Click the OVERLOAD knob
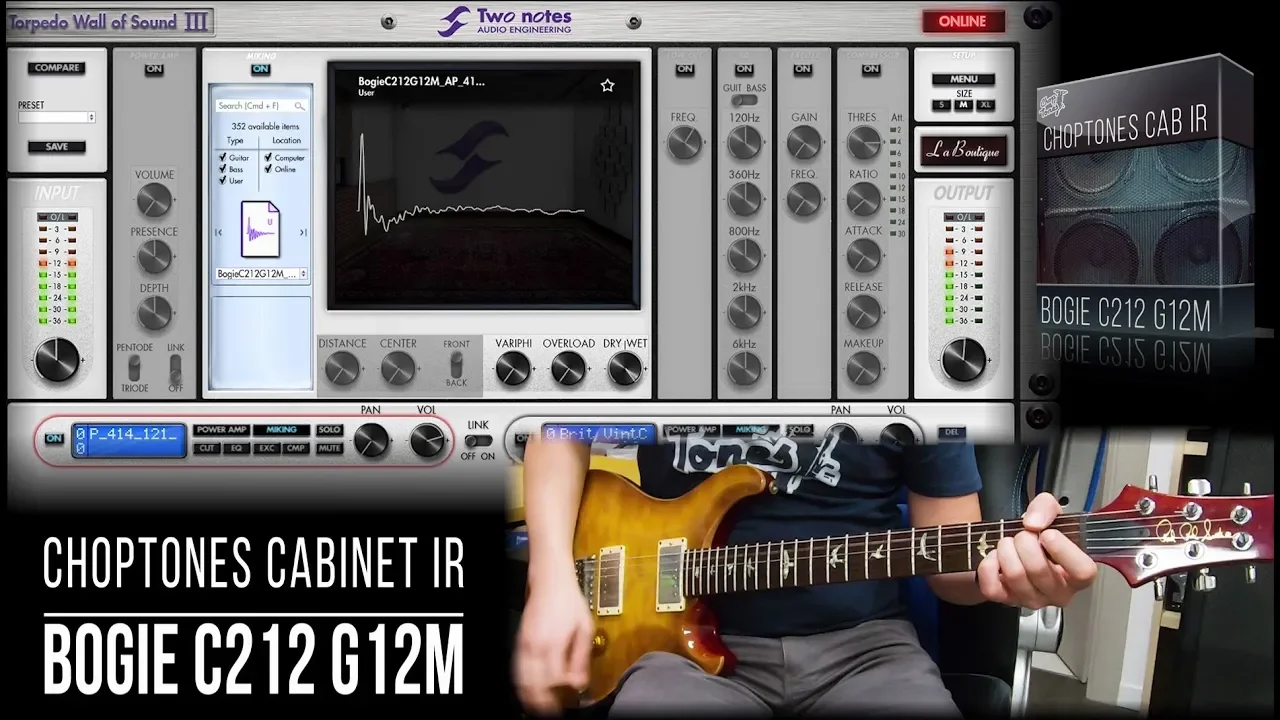The height and width of the screenshot is (720, 1280). point(568,369)
